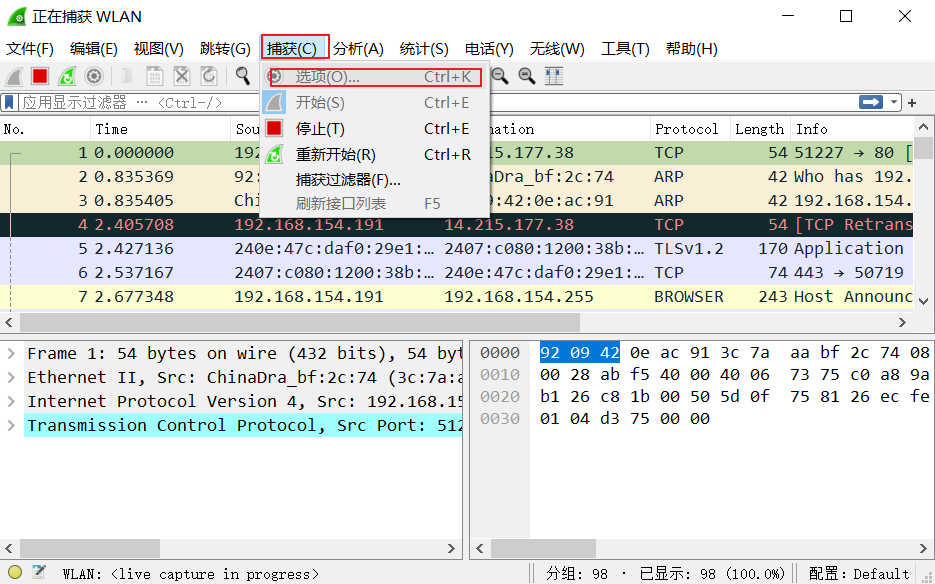Choose 捕获过滤器(F)... from the menu
The image size is (935, 584).
pos(374,180)
